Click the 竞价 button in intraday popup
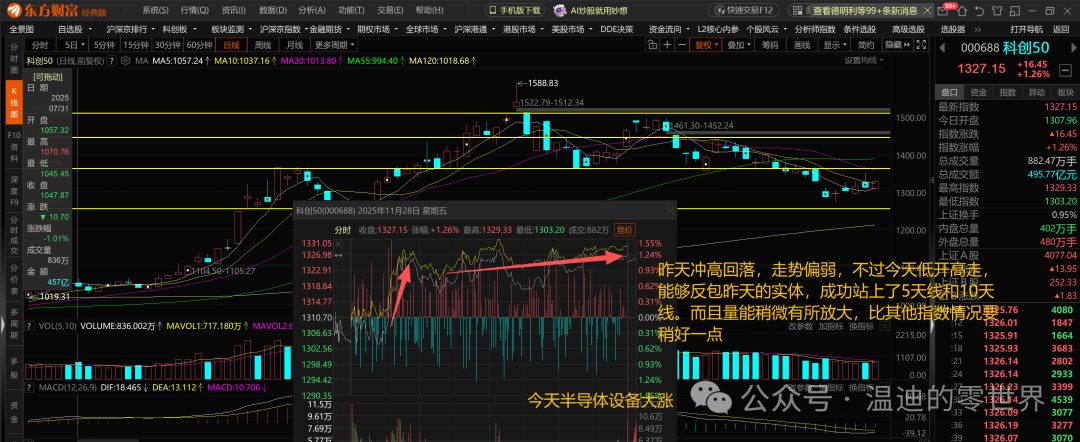Viewport: 1080px width, 442px height. click(x=625, y=230)
